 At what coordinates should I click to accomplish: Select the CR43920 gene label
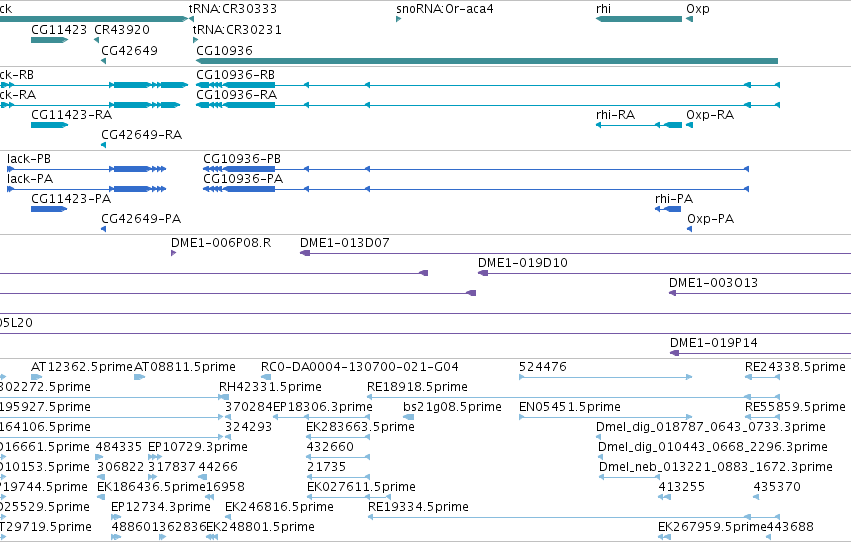coord(122,29)
